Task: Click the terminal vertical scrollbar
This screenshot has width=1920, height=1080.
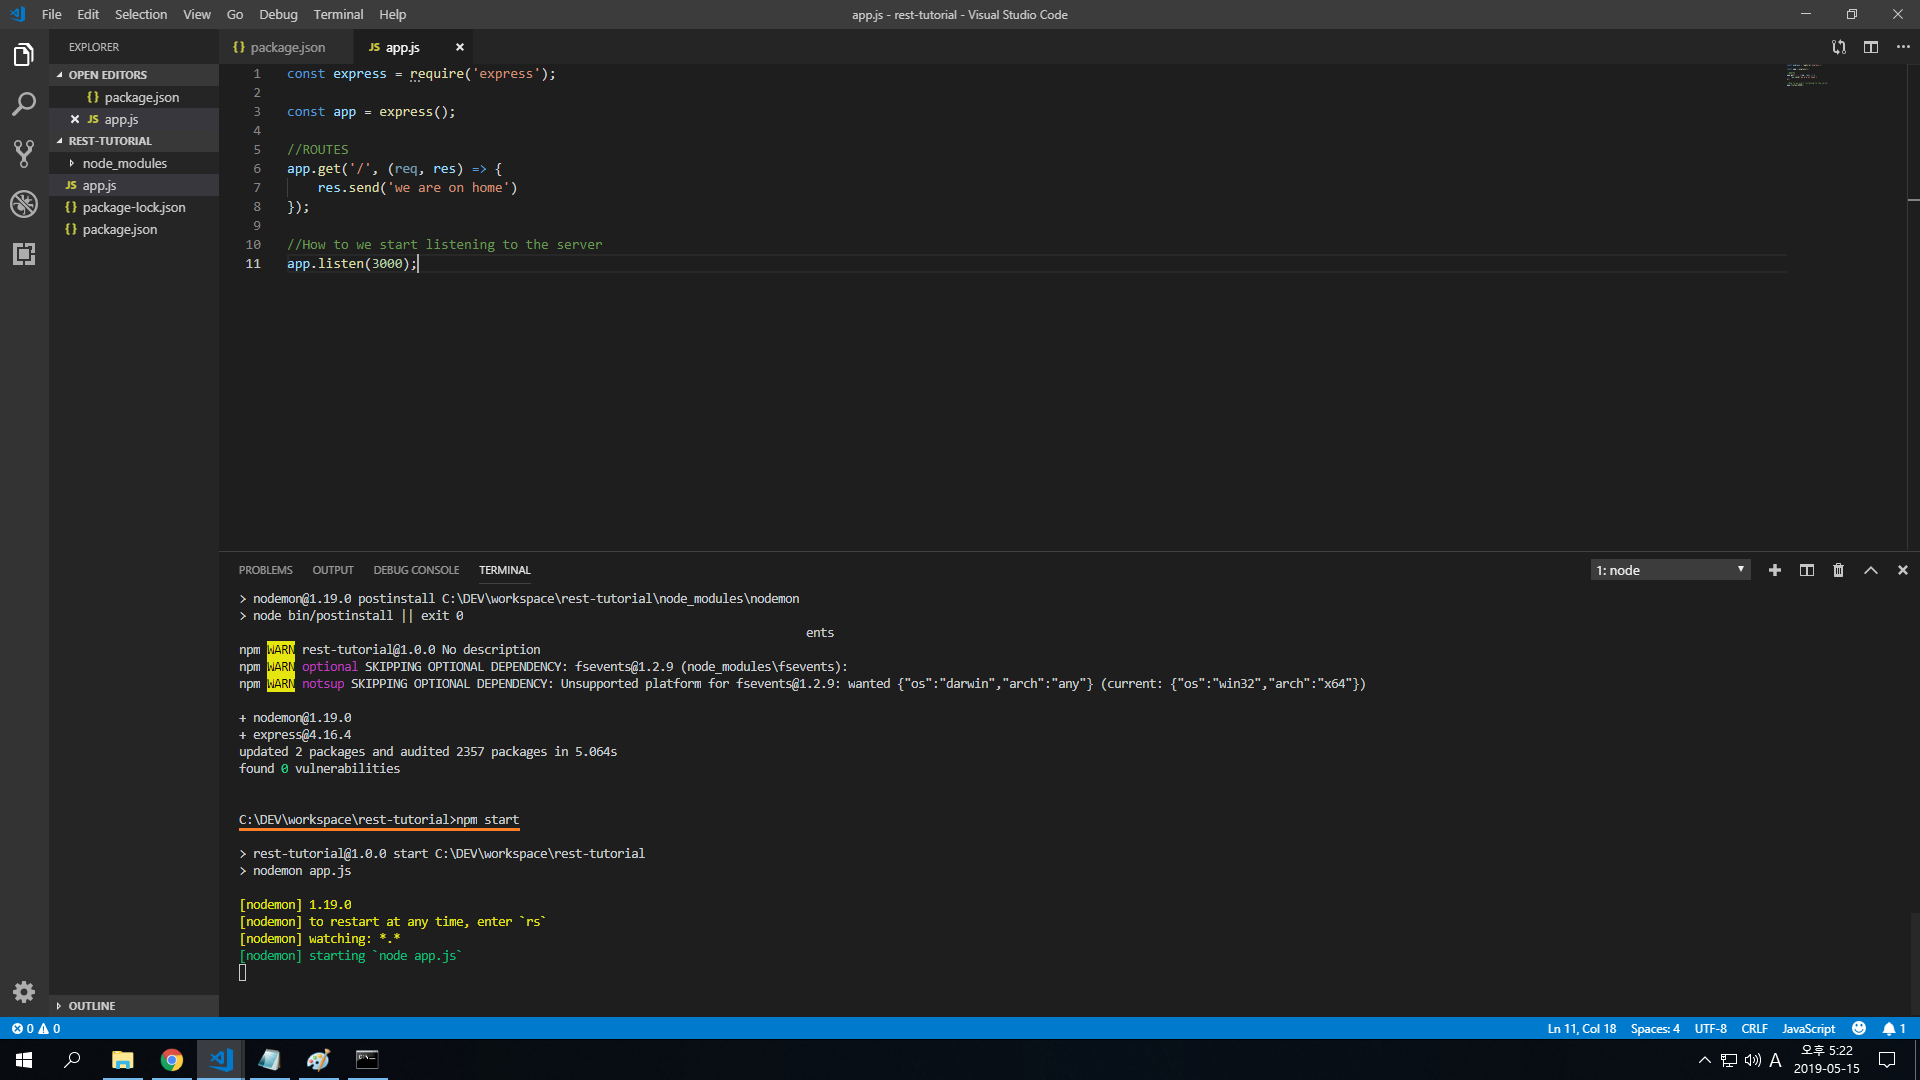Action: tap(1913, 962)
